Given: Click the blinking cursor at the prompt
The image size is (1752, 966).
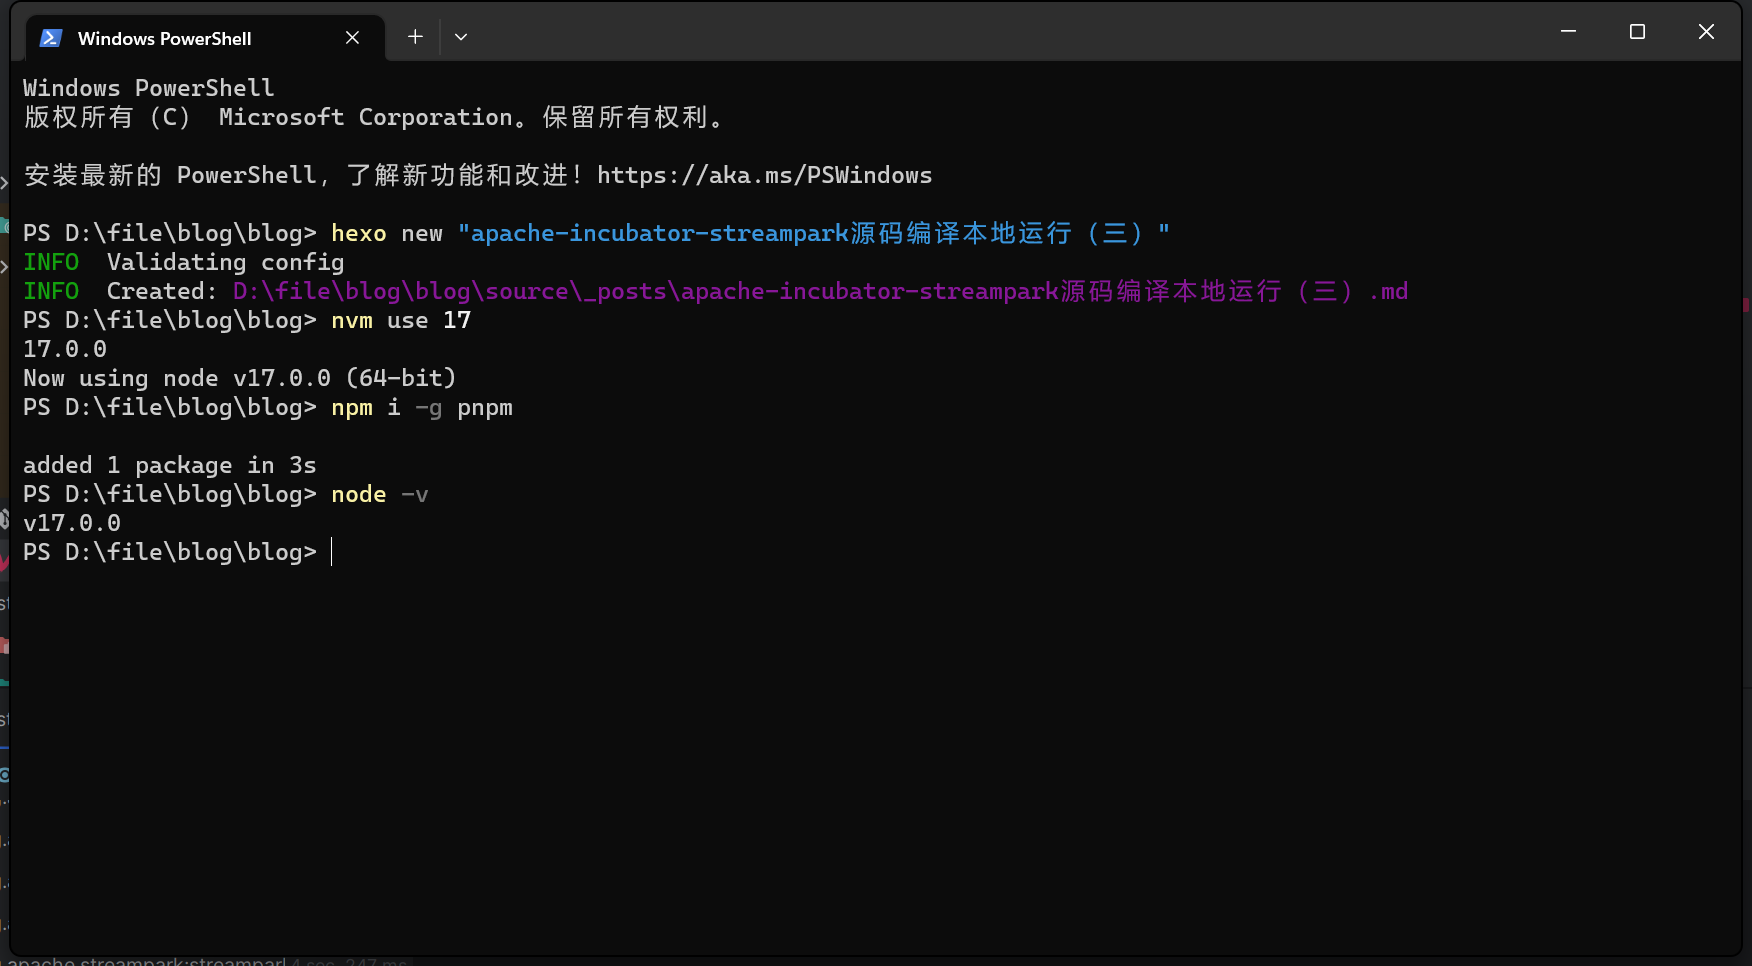Looking at the screenshot, I should (x=332, y=552).
